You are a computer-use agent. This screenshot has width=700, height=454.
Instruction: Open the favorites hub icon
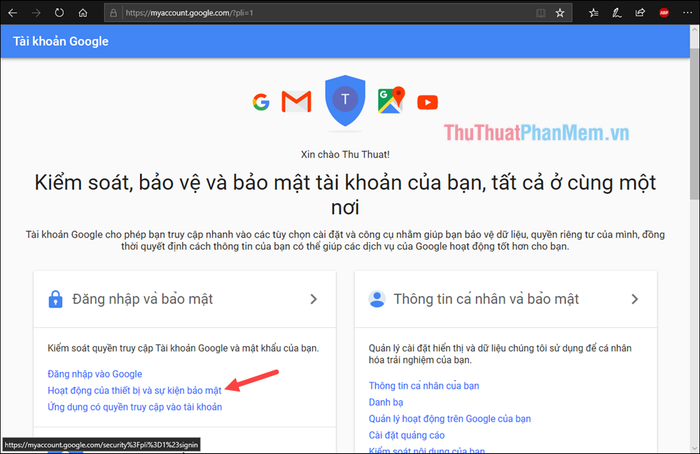593,13
